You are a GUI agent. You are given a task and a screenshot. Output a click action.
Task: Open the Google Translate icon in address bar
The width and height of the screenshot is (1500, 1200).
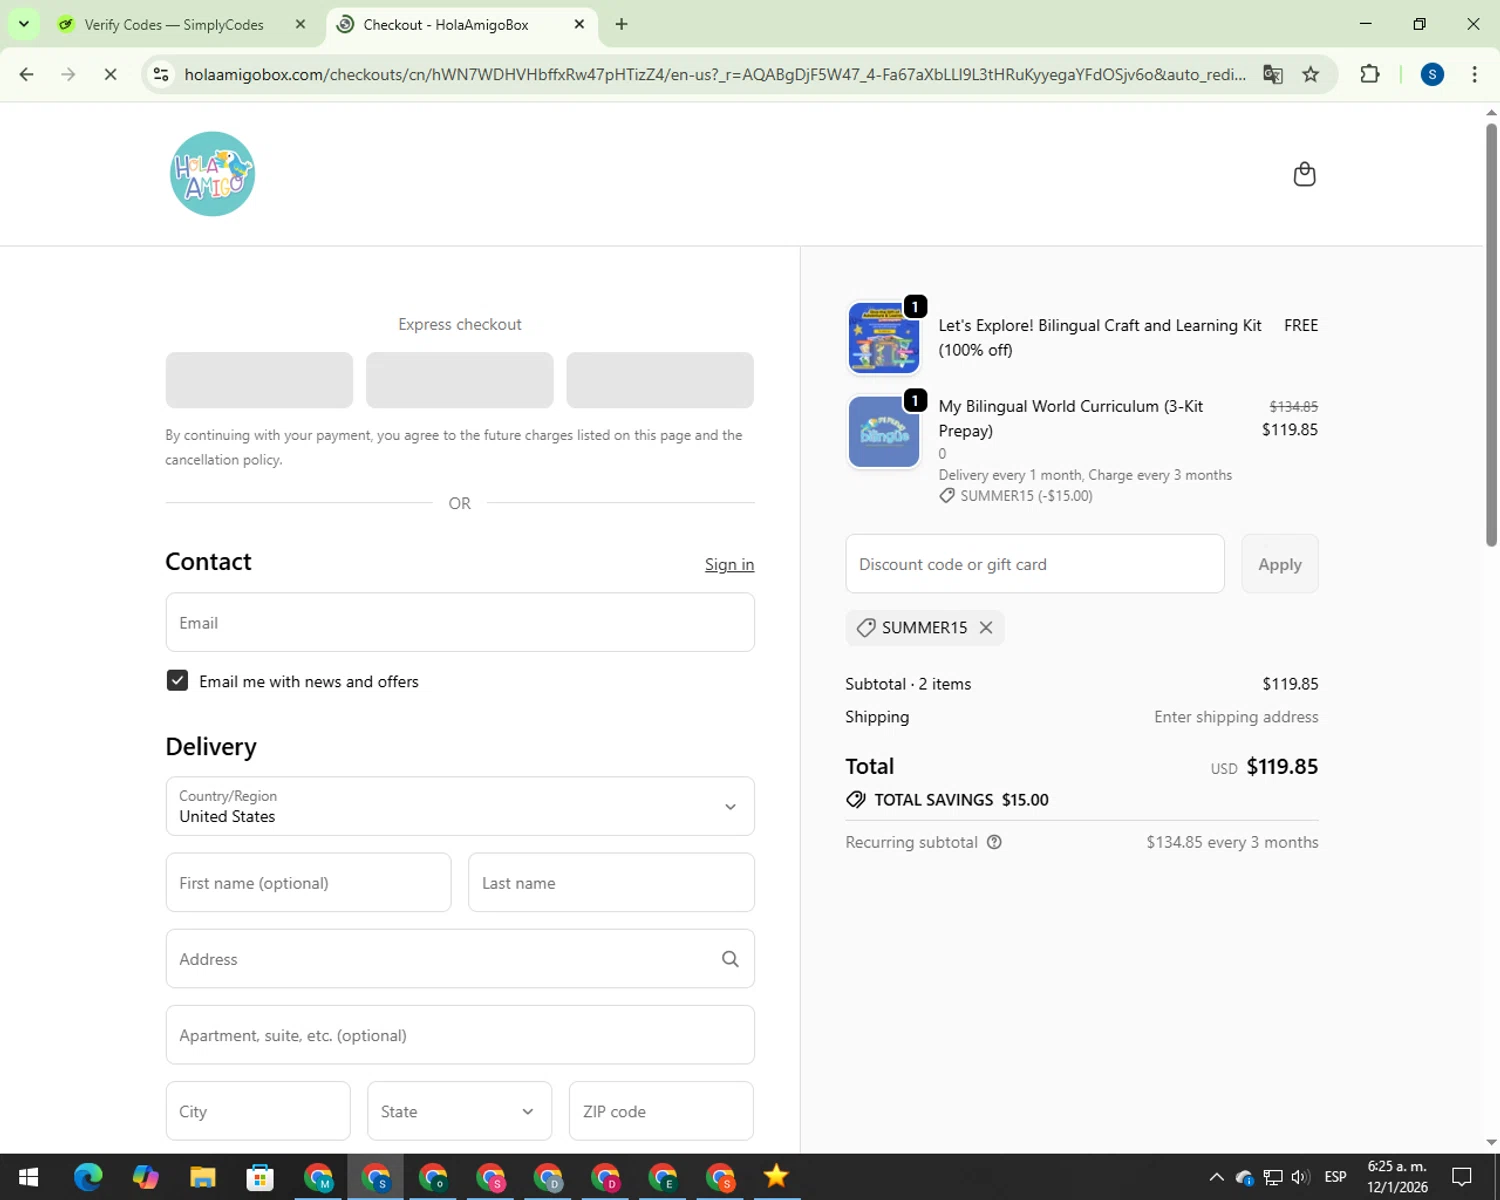click(x=1272, y=74)
